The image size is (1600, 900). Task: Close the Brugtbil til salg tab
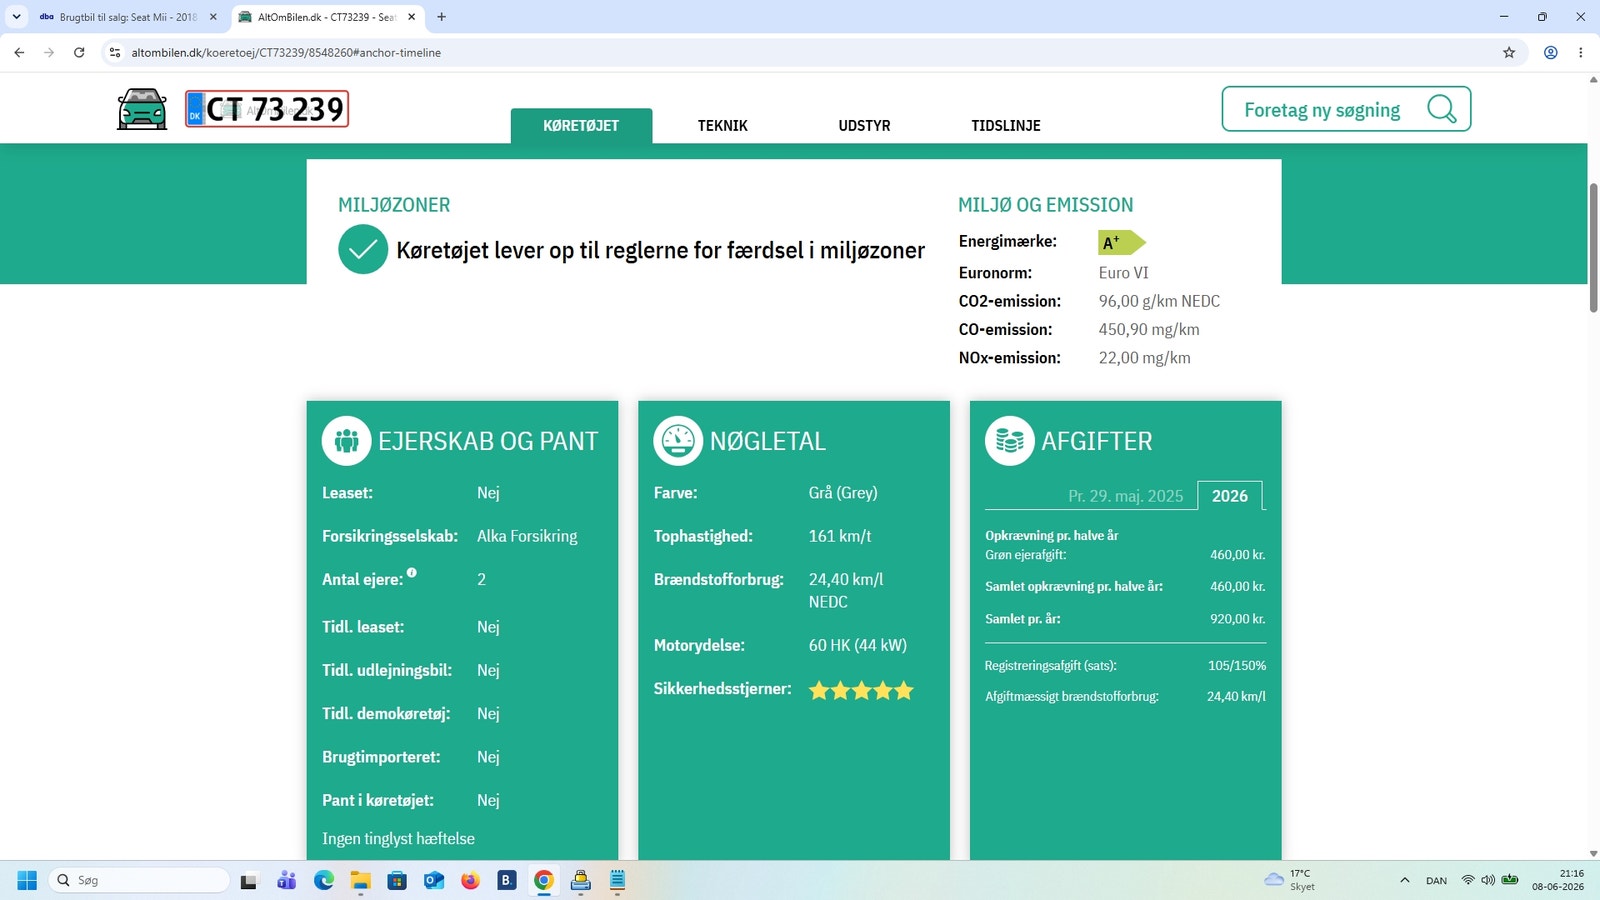213,17
